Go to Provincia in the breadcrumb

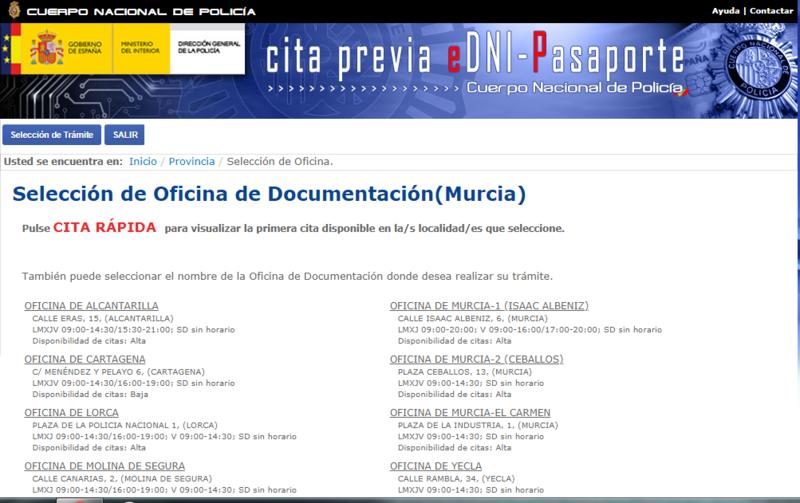pos(192,162)
